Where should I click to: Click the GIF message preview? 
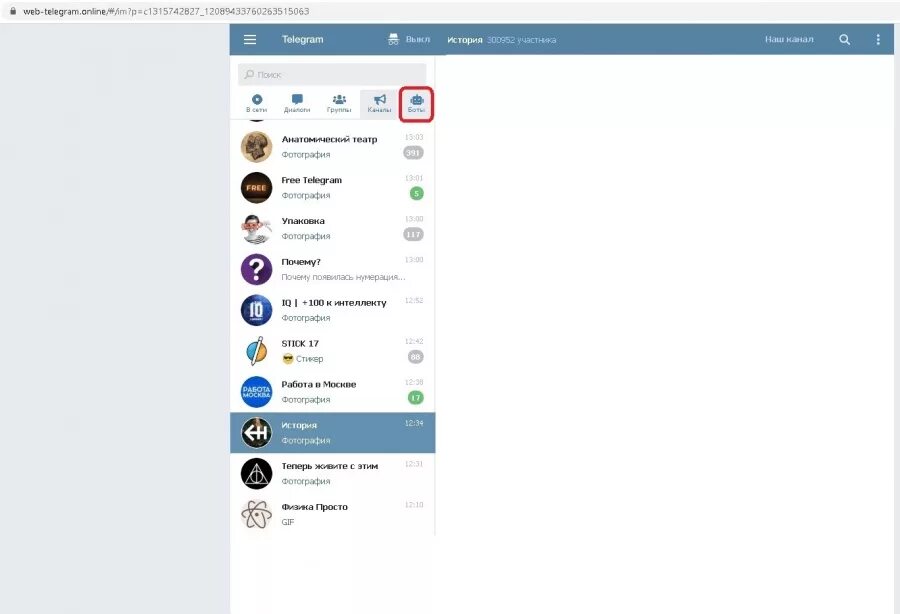pyautogui.click(x=288, y=522)
